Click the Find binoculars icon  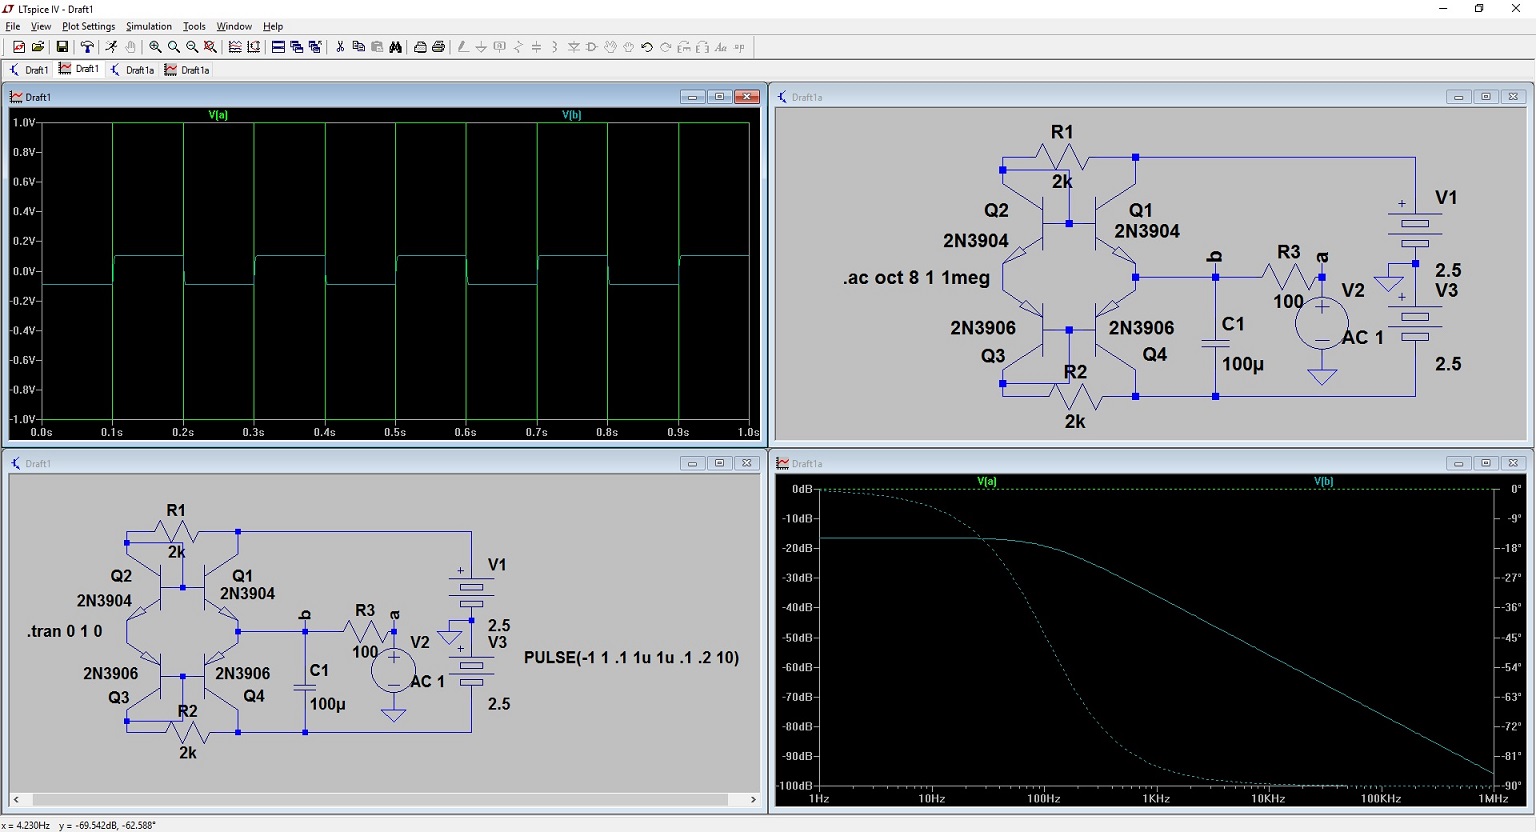pos(396,47)
